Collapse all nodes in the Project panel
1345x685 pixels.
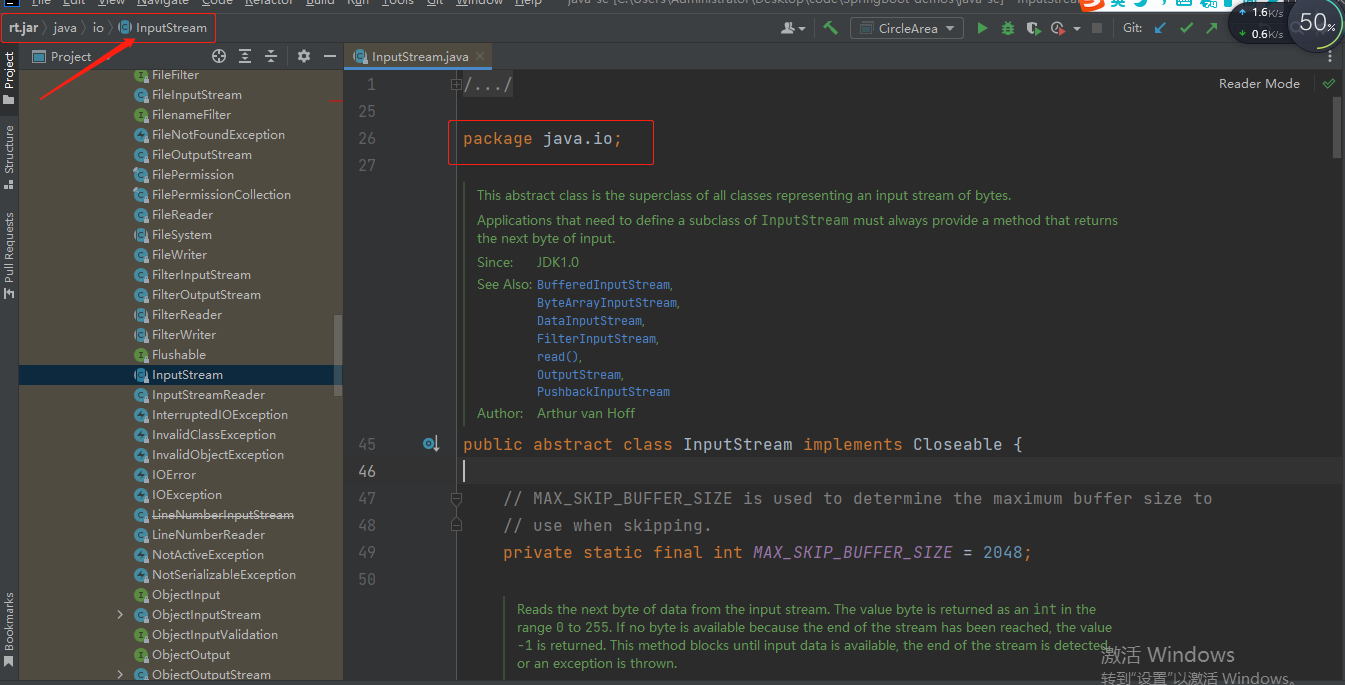point(270,57)
